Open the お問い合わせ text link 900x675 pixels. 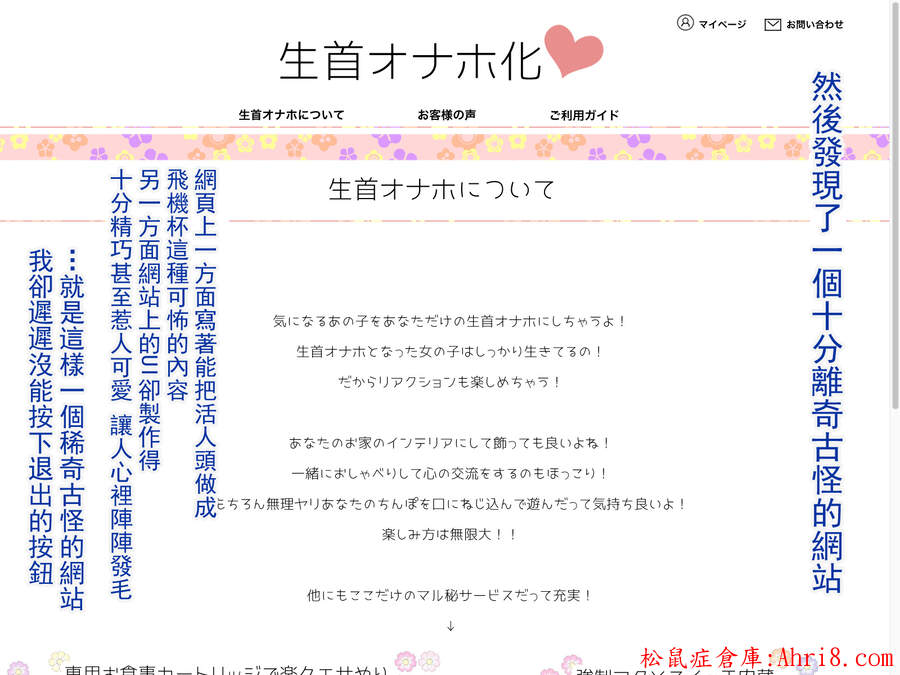coord(814,24)
